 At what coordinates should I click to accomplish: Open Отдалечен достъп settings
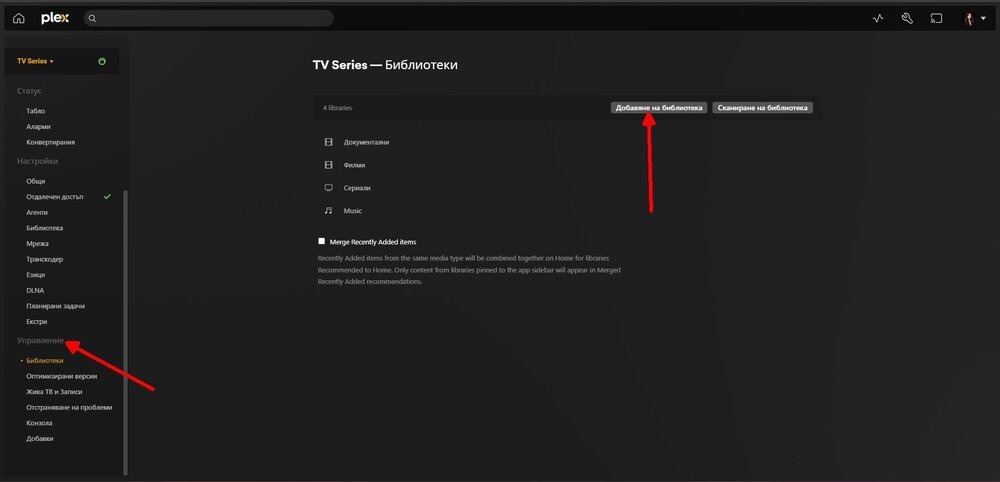click(x=55, y=196)
